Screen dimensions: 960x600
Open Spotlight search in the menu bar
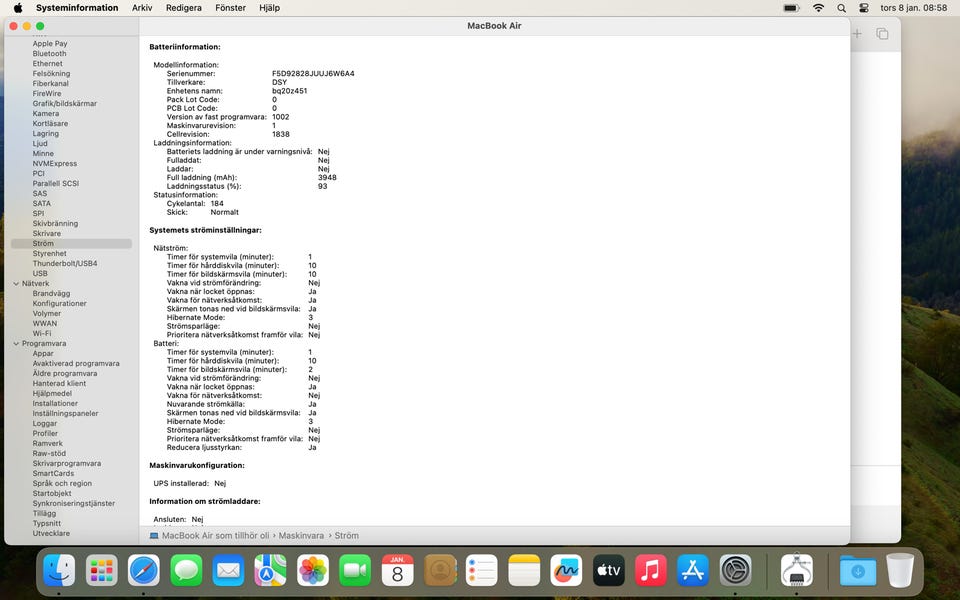point(842,8)
